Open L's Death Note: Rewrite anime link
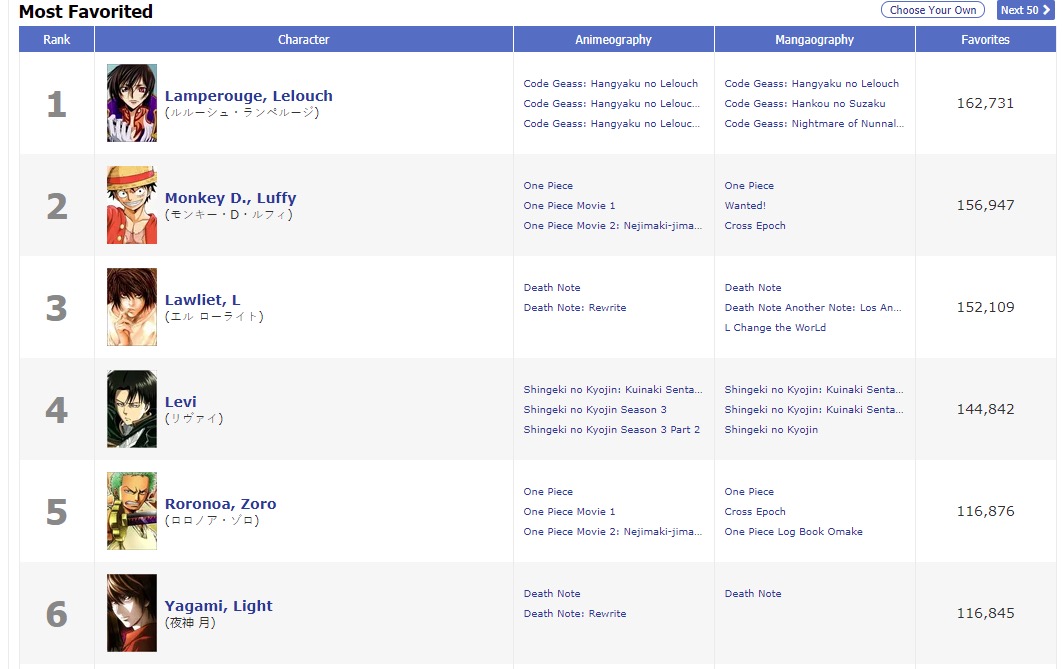1062x669 pixels. coord(574,307)
